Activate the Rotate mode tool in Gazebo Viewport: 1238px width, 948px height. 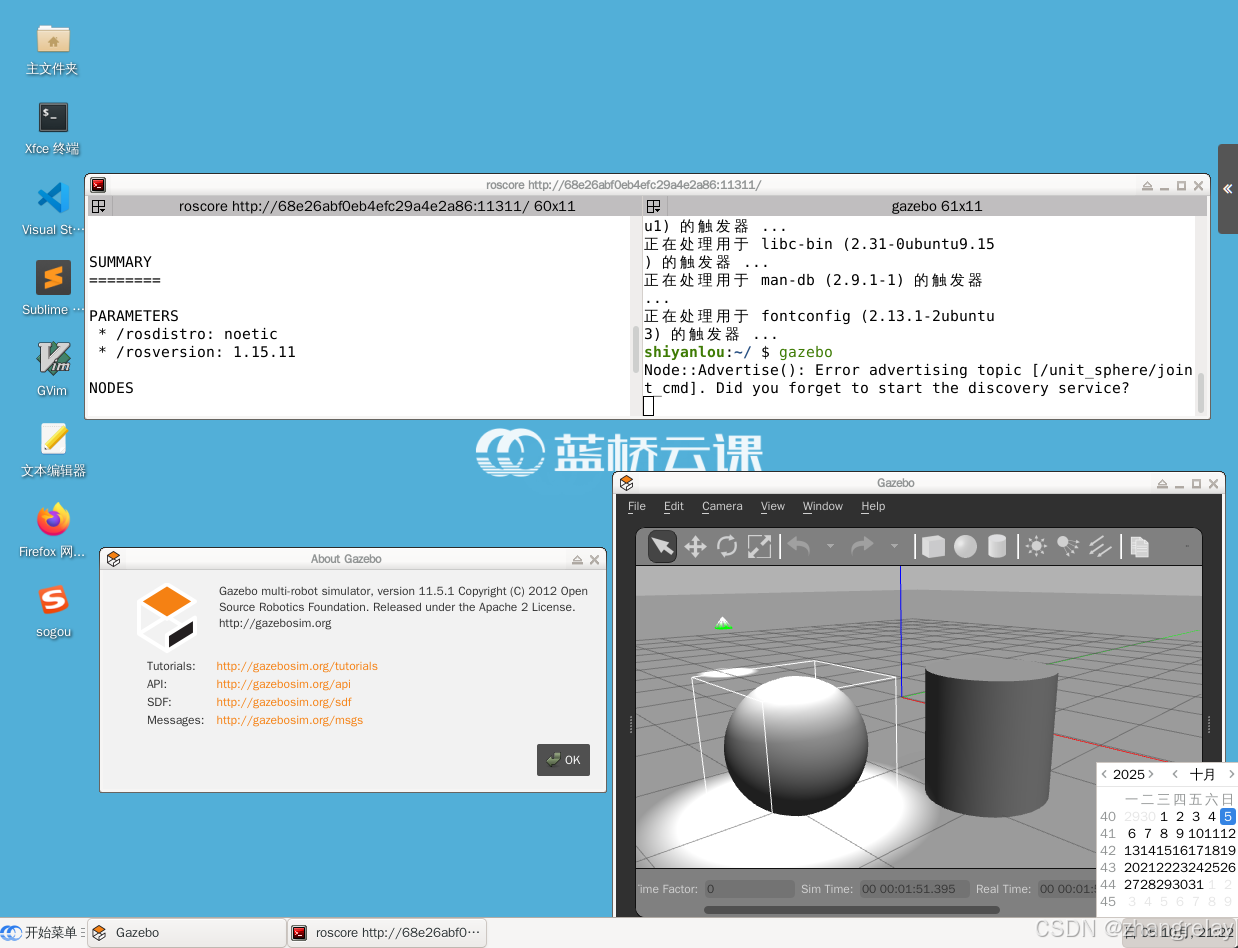727,546
